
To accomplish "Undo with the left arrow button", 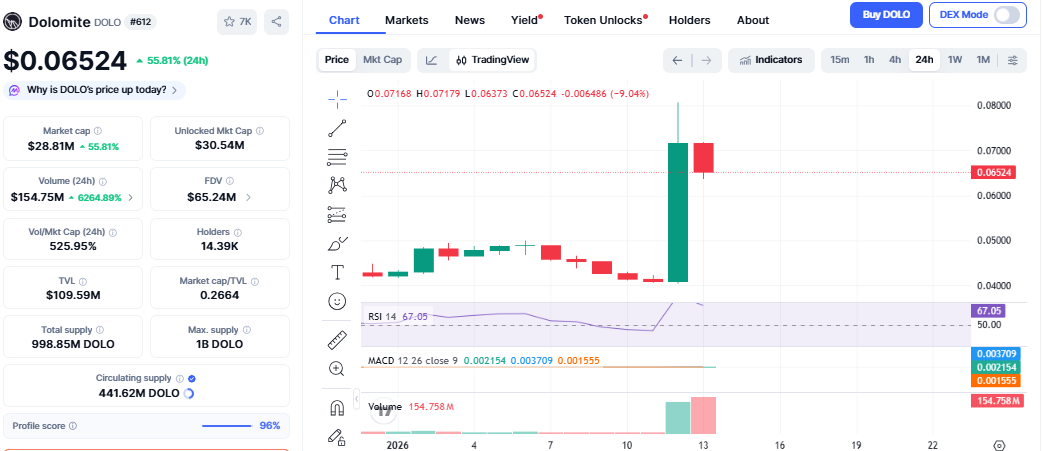I will [x=677, y=60].
